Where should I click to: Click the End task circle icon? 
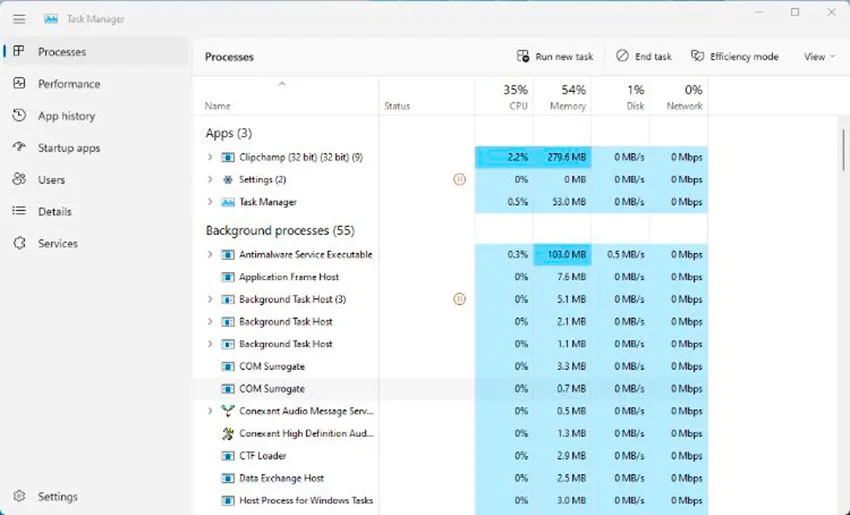click(x=622, y=56)
